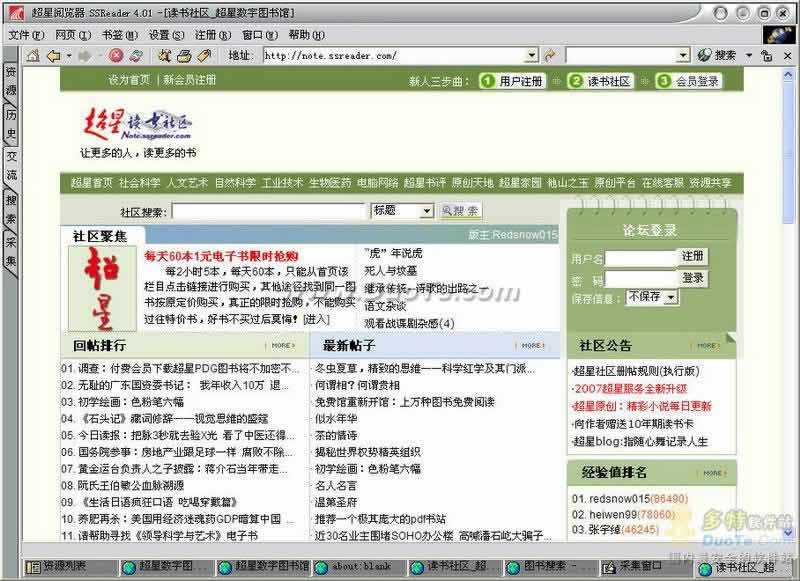
Task: Select the pencil annotation icon in the toolbar
Action: [204, 55]
